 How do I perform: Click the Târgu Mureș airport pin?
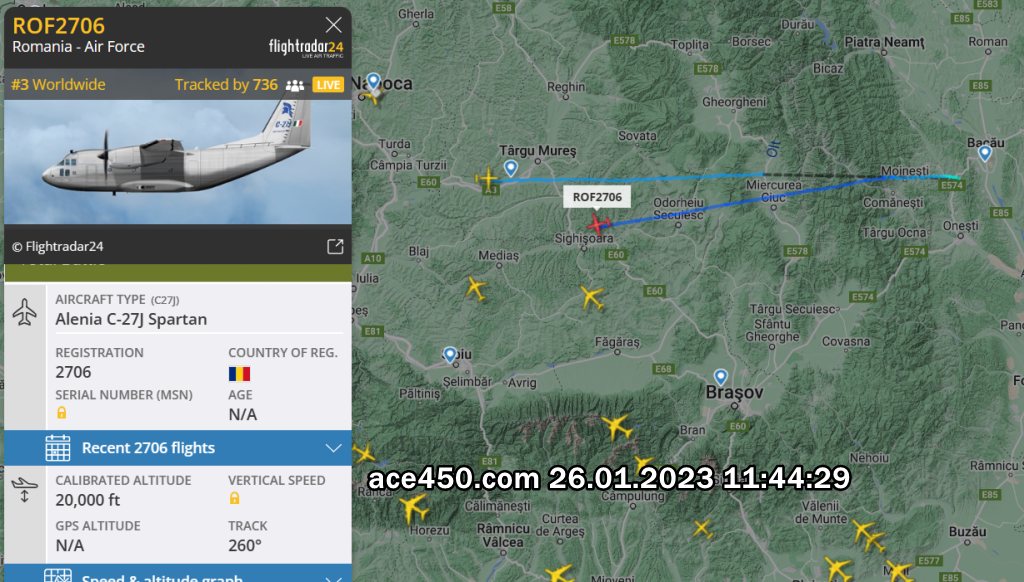511,168
